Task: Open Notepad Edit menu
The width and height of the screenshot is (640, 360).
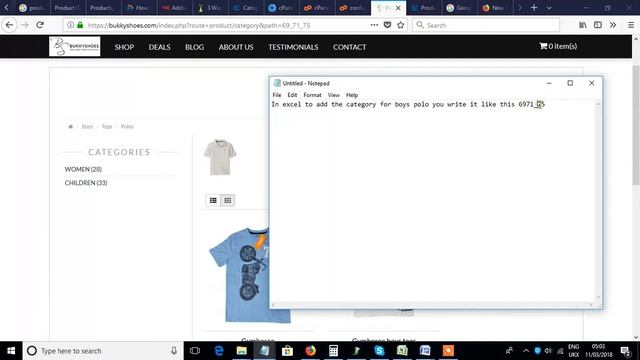Action: click(292, 95)
